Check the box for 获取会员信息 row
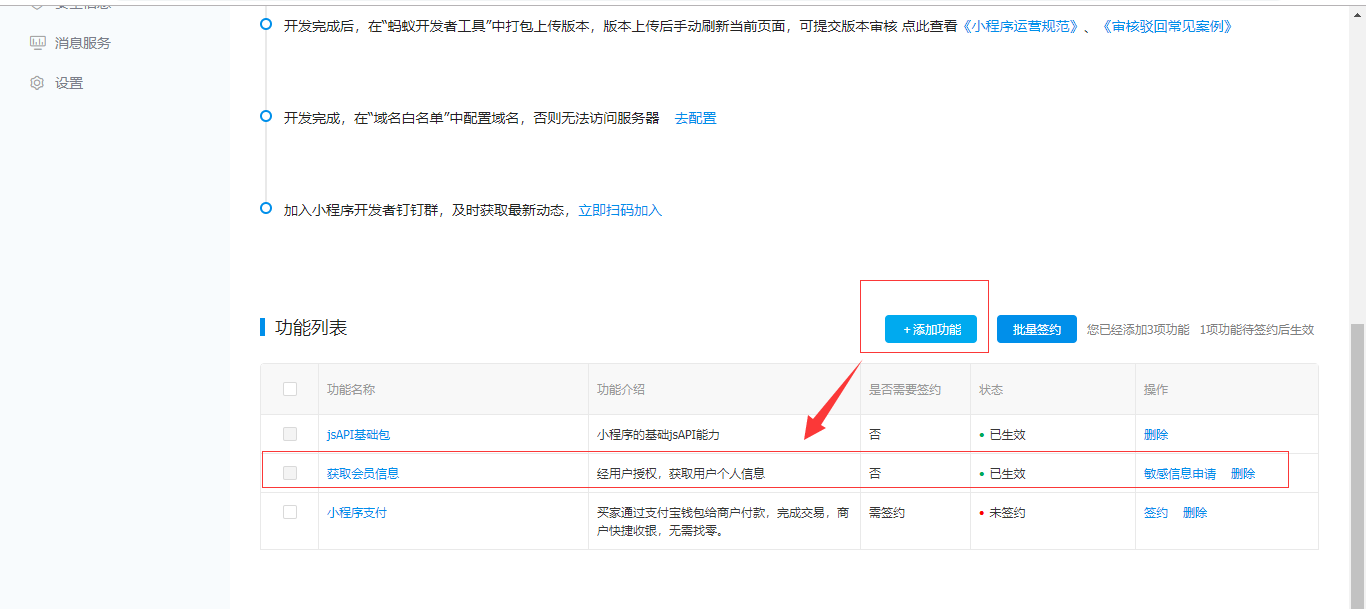 290,473
